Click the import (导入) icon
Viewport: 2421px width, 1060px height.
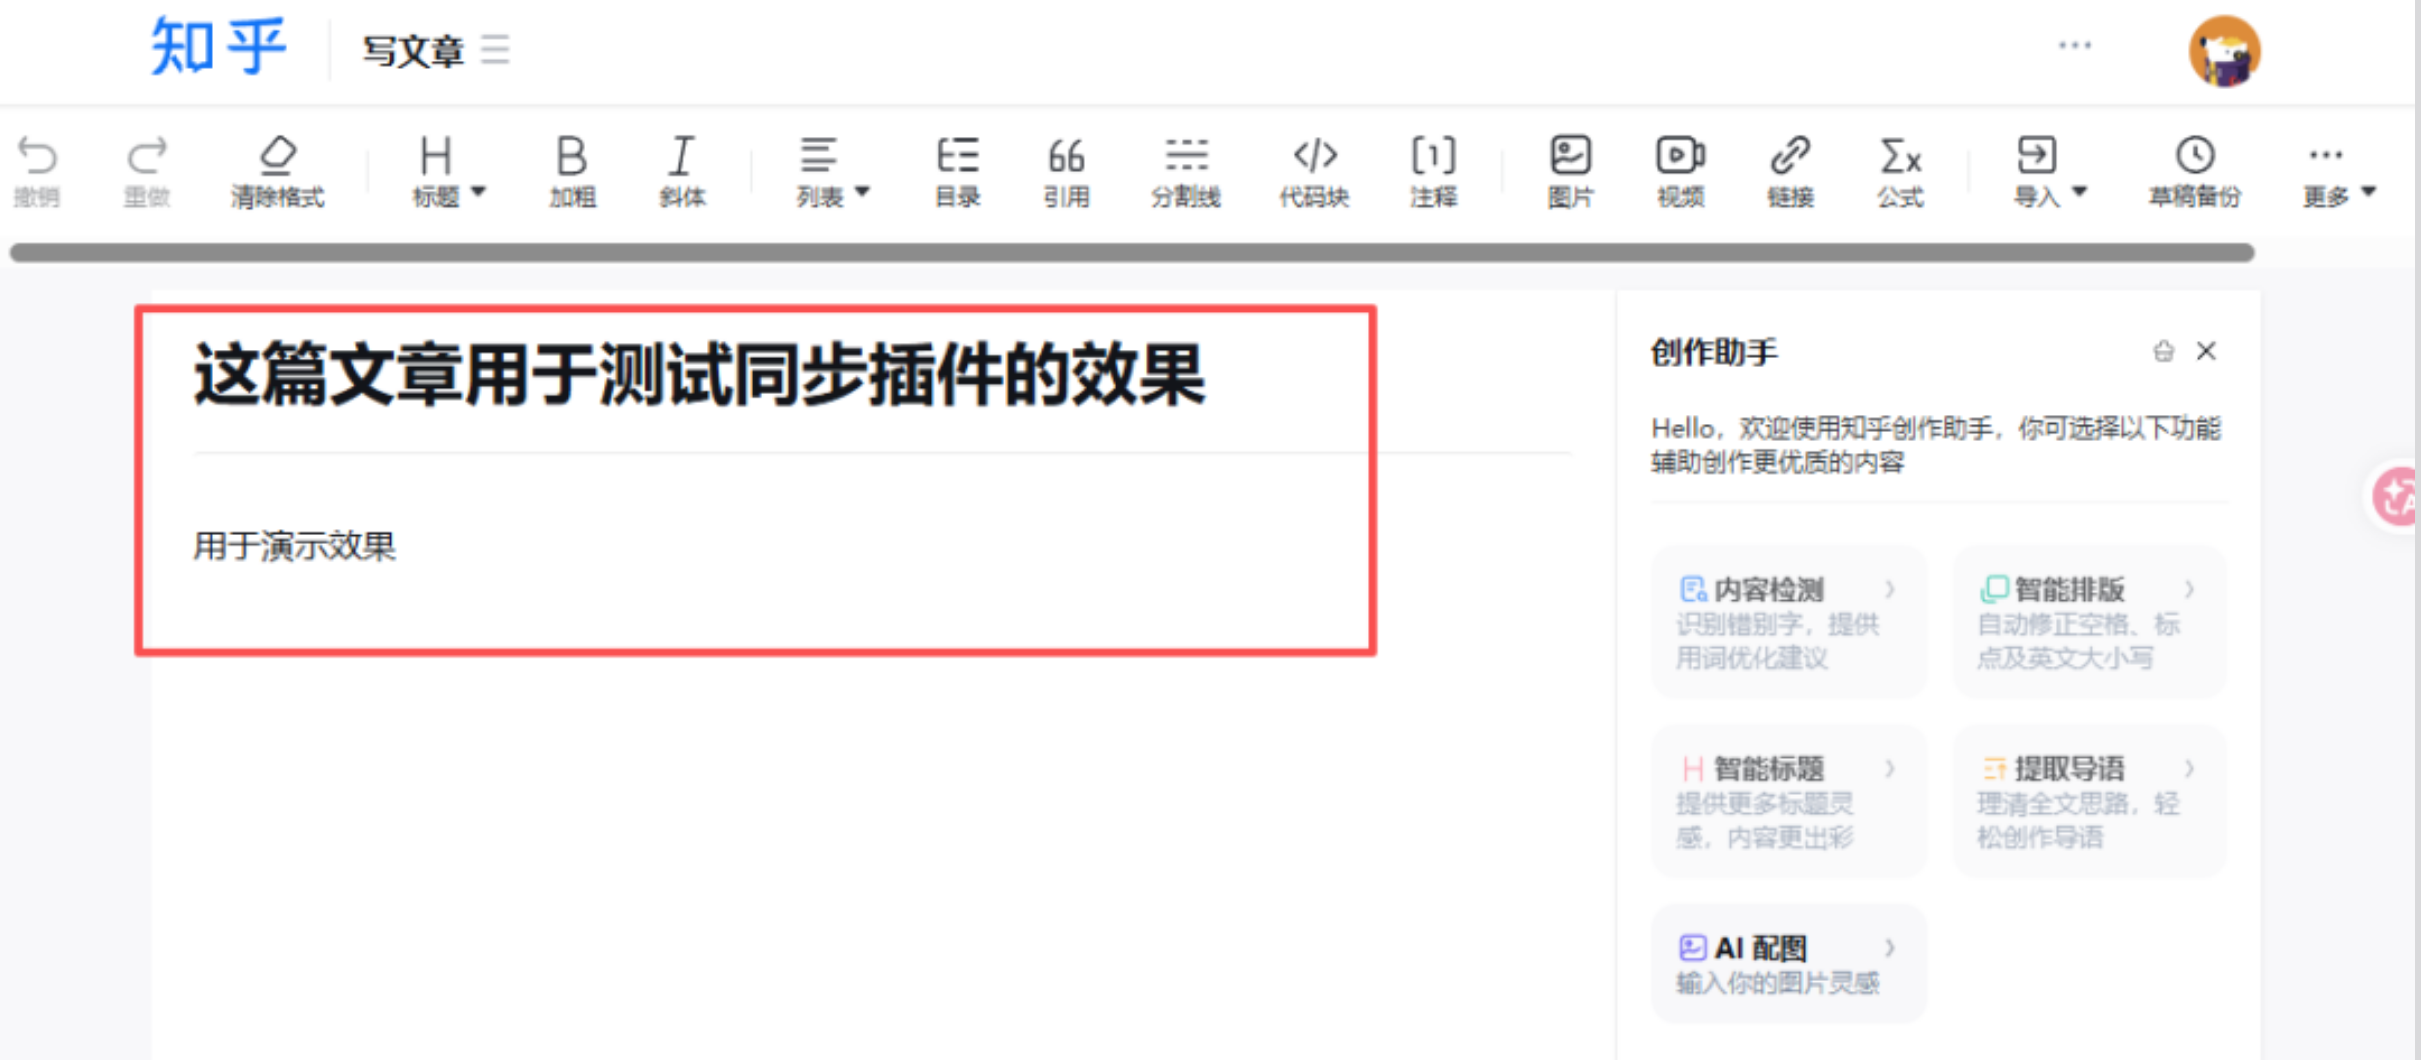coord(2036,156)
